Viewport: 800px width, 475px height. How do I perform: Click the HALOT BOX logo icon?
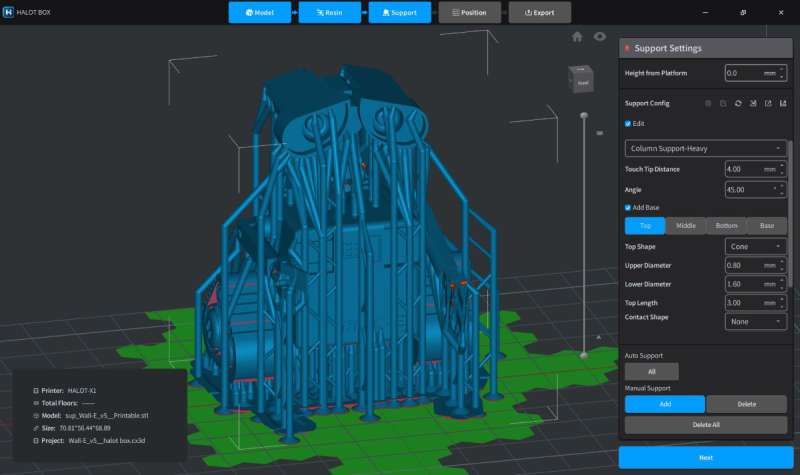point(8,12)
